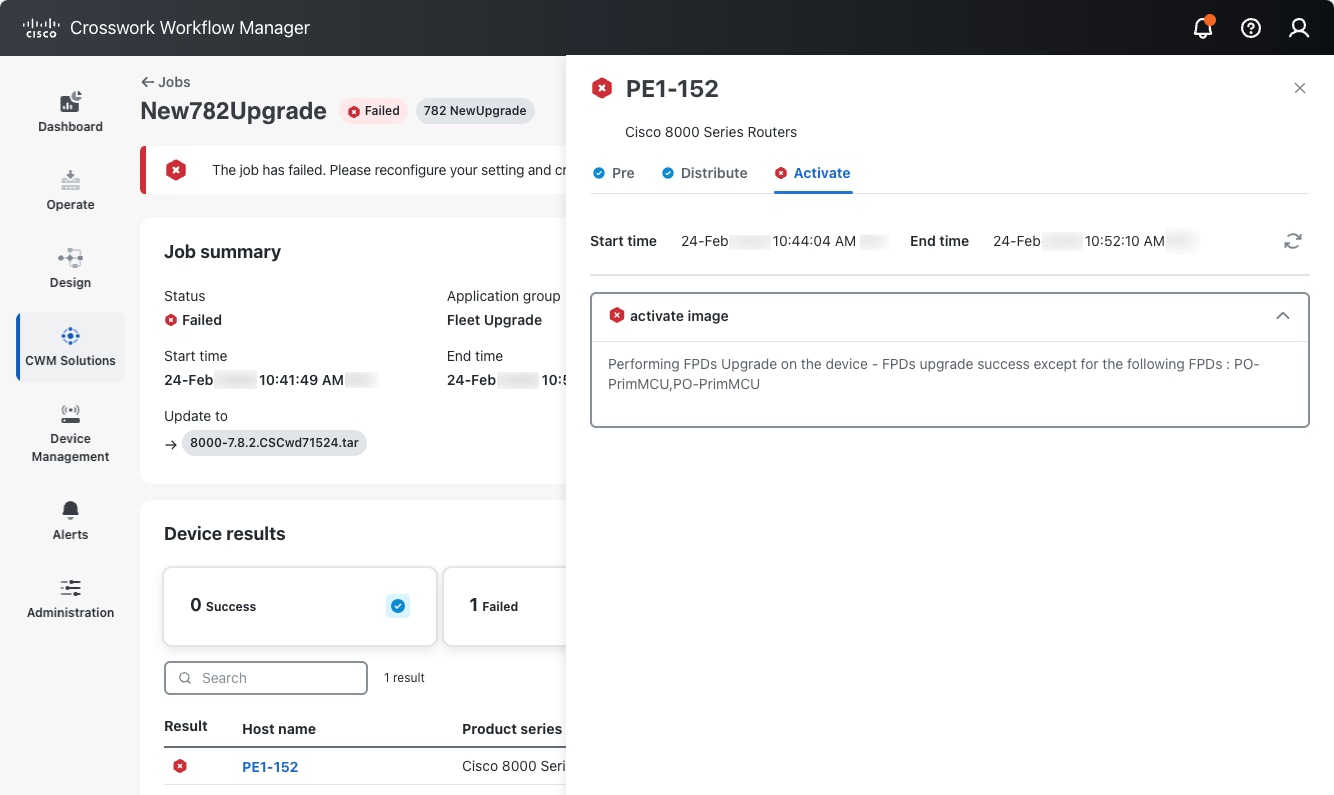The image size is (1334, 795).
Task: Select CWM Solutions in sidebar
Action: point(70,346)
